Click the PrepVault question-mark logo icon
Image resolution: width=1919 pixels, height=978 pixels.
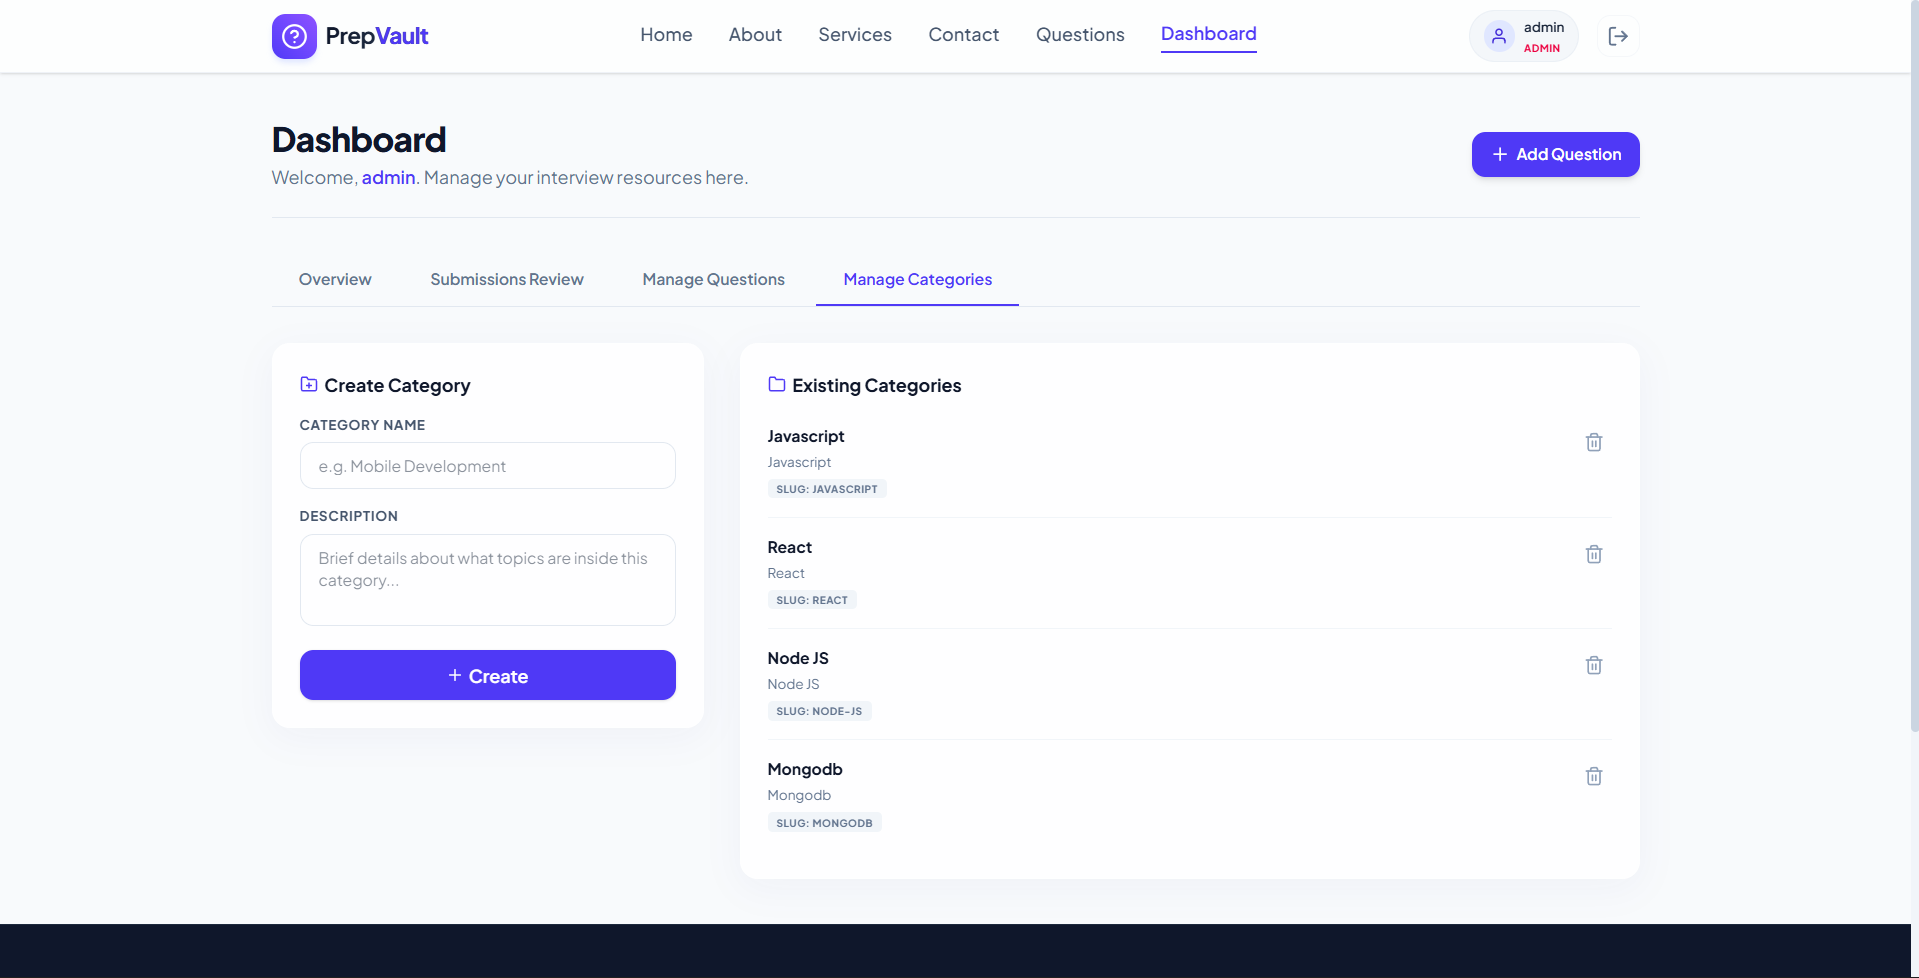pyautogui.click(x=294, y=36)
